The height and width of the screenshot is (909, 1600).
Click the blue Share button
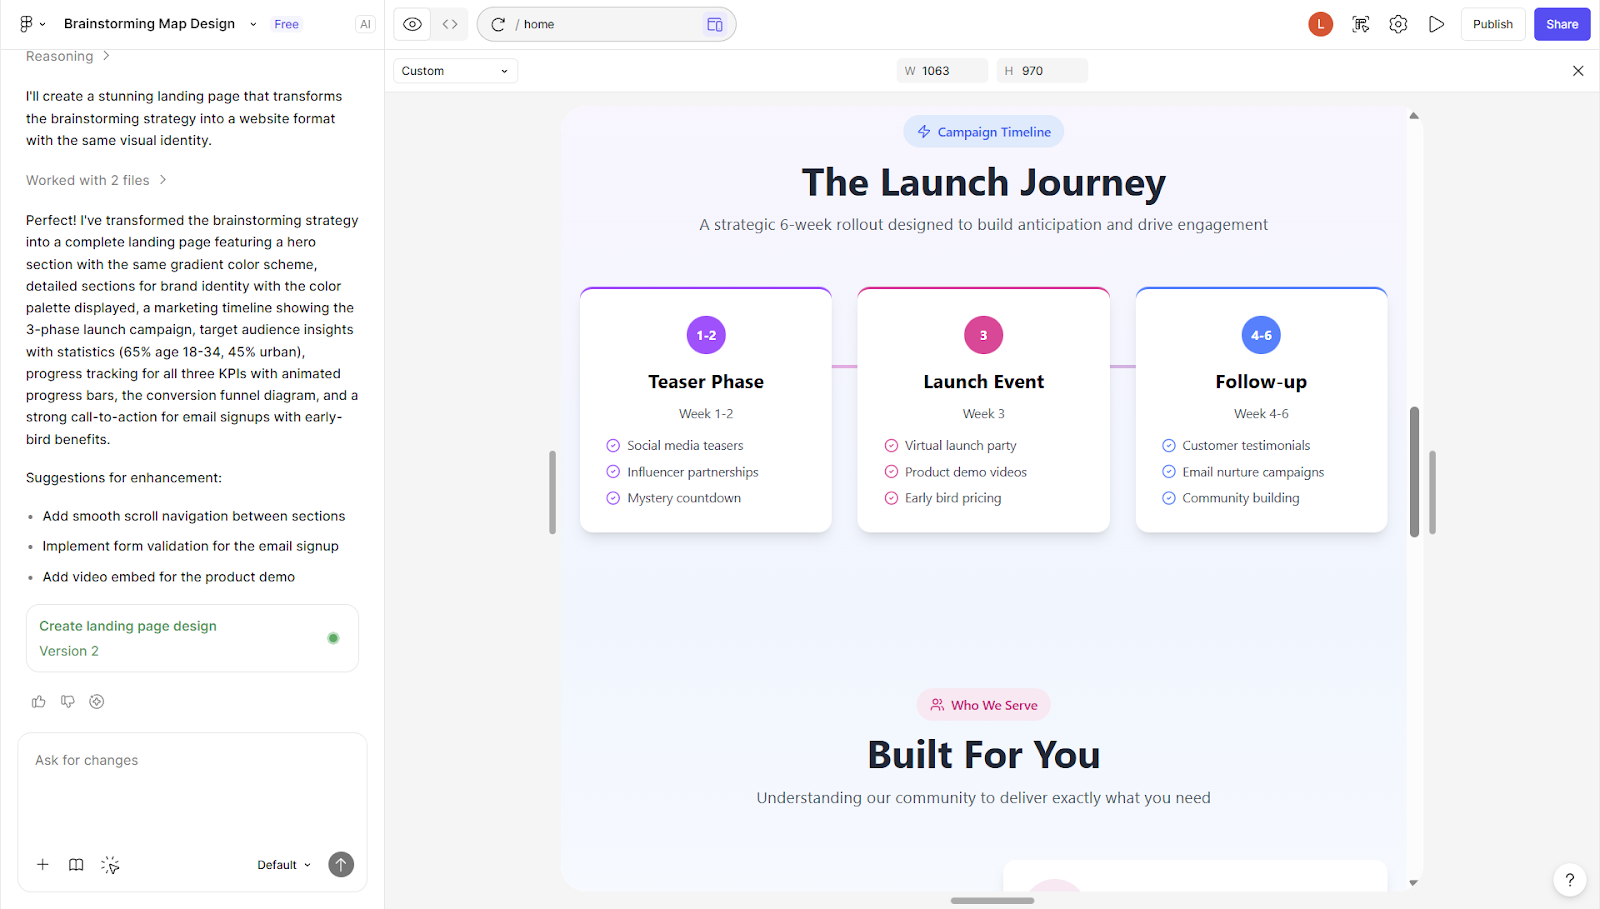click(x=1561, y=24)
